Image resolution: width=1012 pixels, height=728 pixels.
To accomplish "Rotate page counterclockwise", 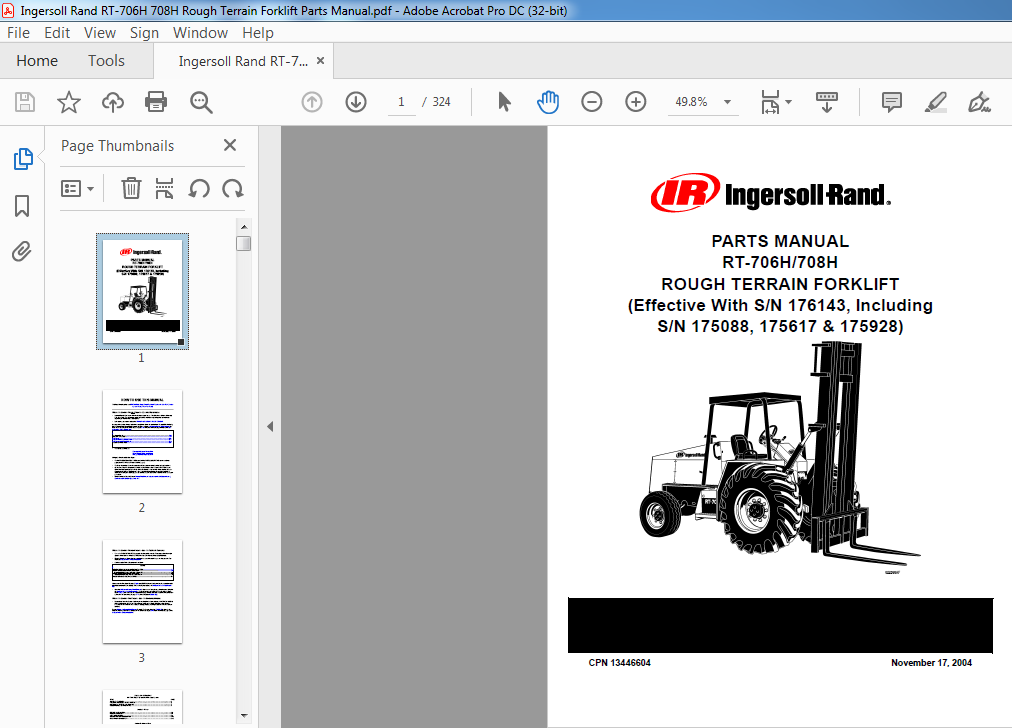I will (x=199, y=188).
